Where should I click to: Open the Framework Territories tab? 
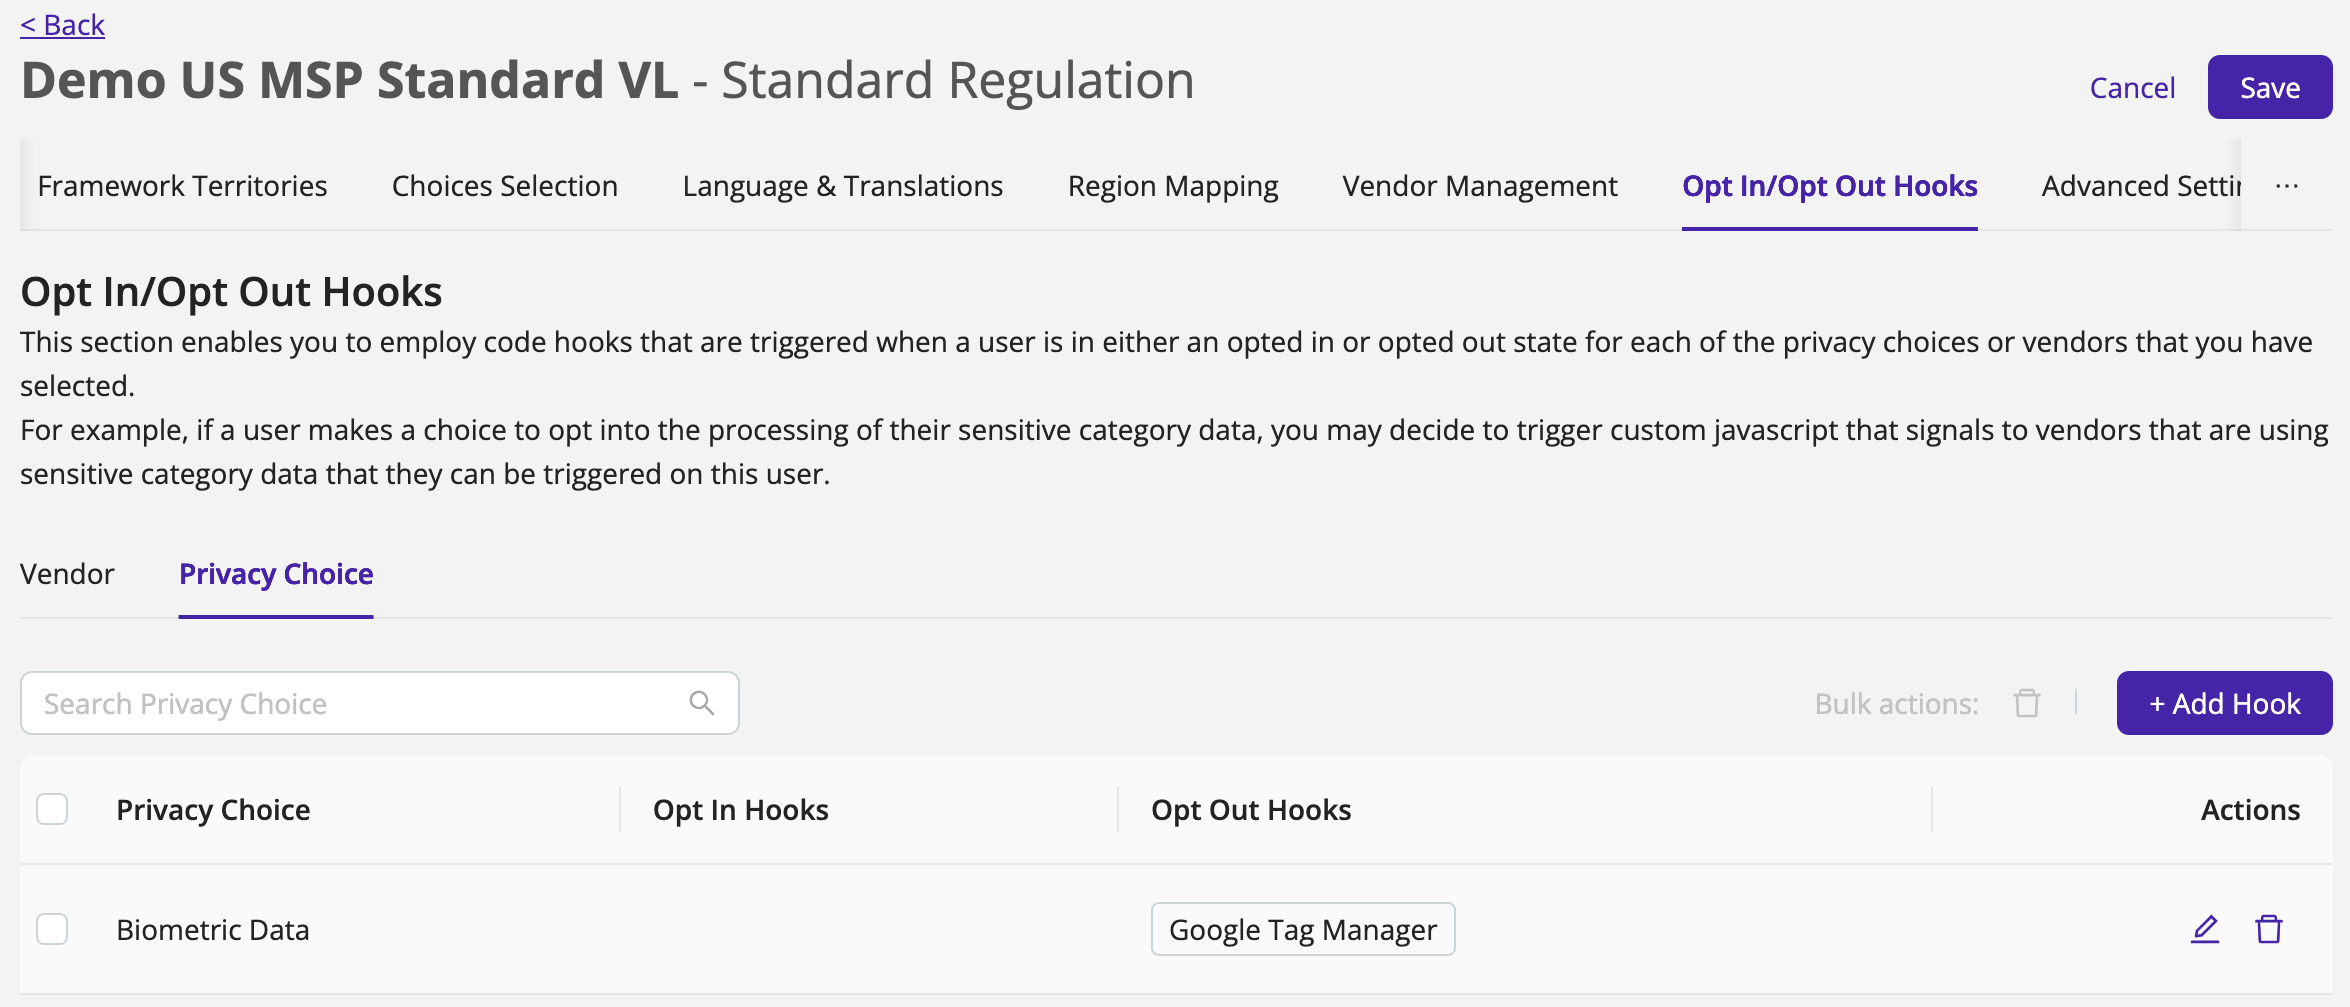[182, 186]
